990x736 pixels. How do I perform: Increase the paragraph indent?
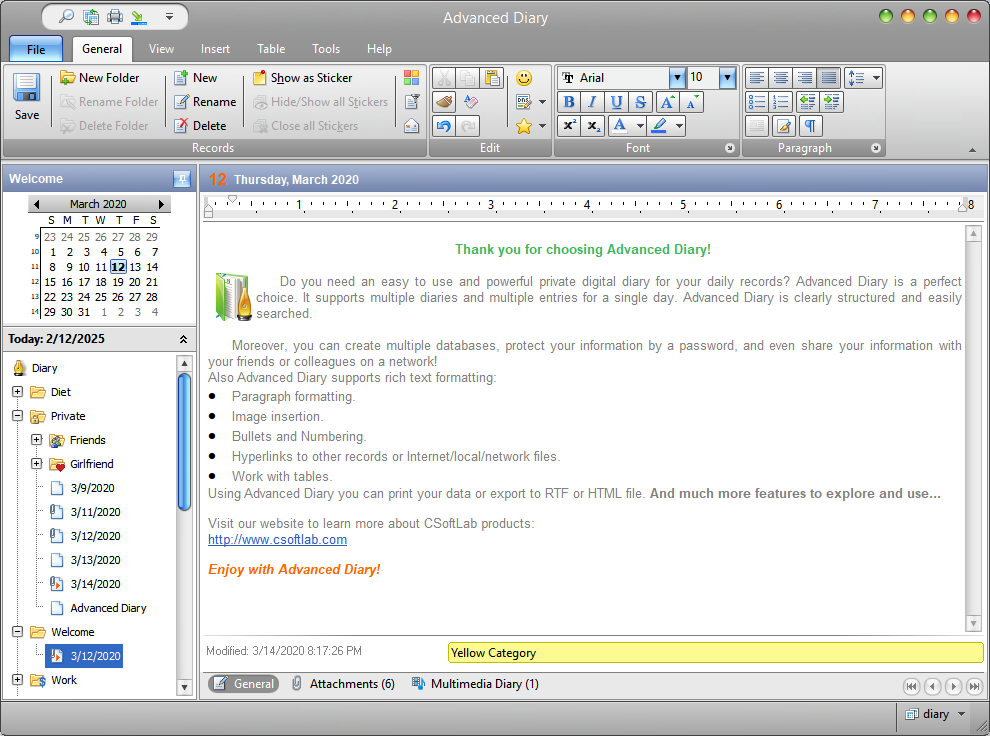(x=832, y=102)
